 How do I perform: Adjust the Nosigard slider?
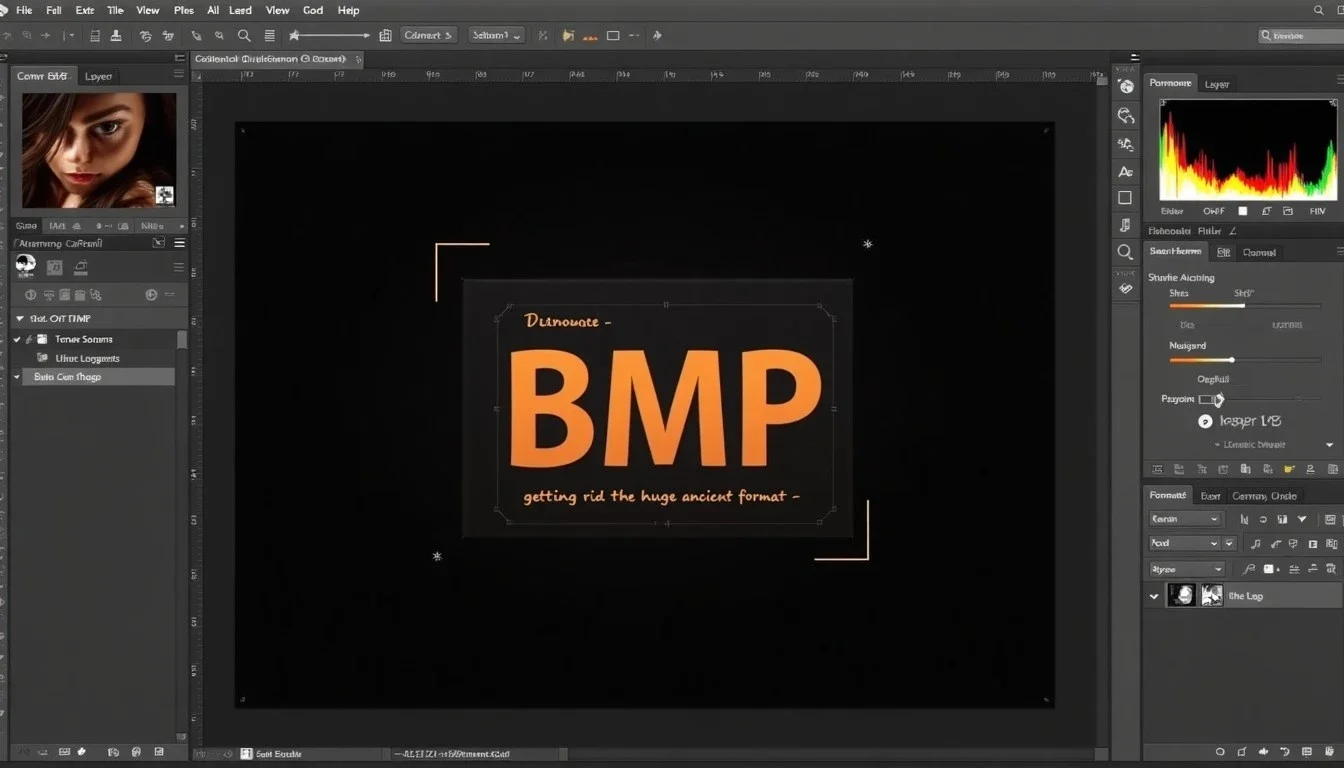(1245, 359)
